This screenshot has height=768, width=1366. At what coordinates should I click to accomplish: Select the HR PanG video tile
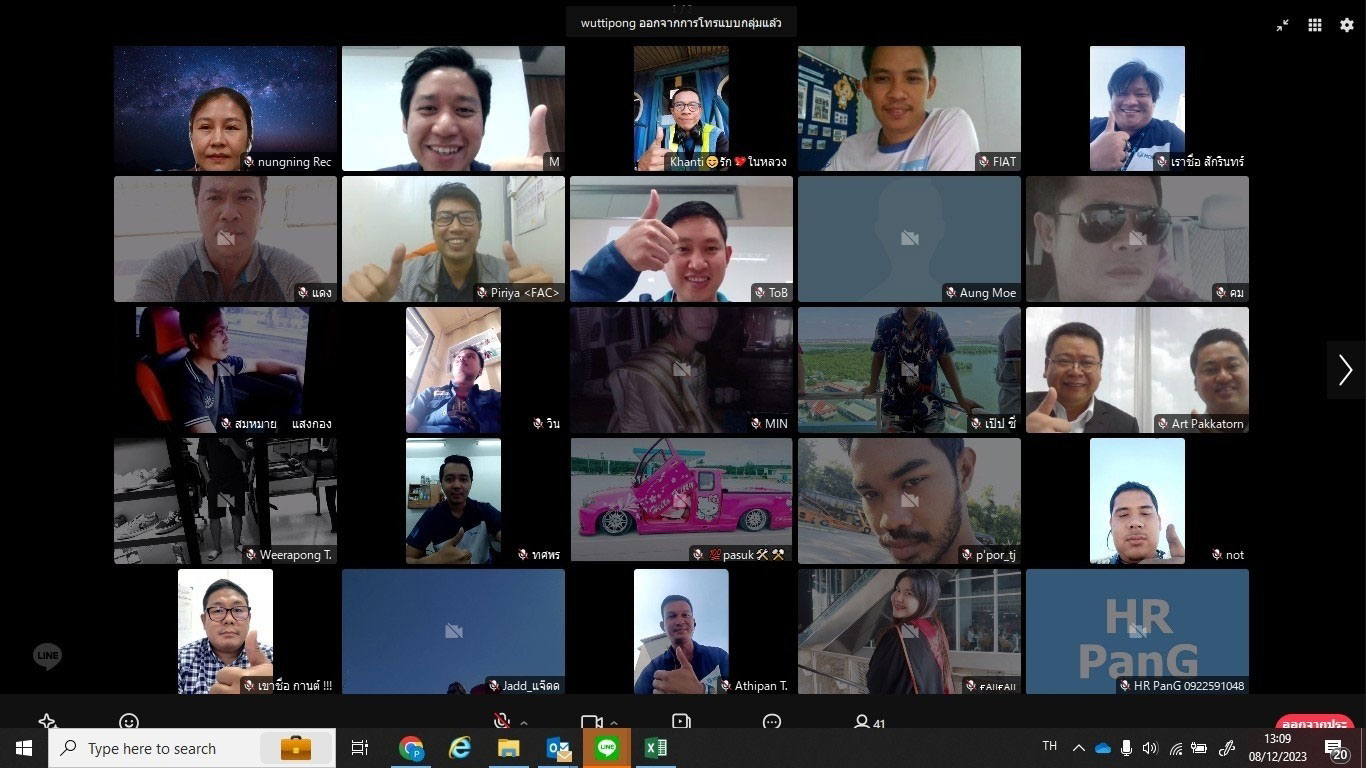(x=1137, y=631)
